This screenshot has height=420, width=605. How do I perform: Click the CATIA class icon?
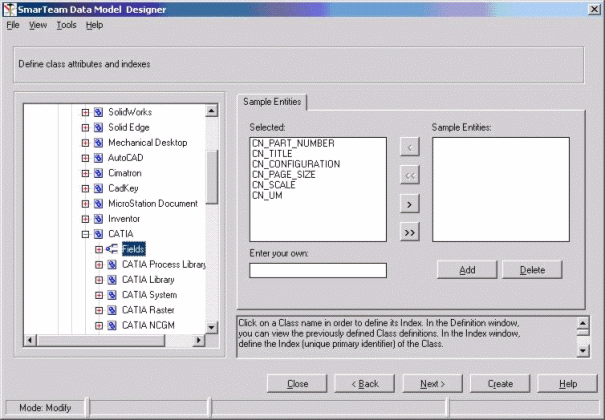pyautogui.click(x=98, y=234)
